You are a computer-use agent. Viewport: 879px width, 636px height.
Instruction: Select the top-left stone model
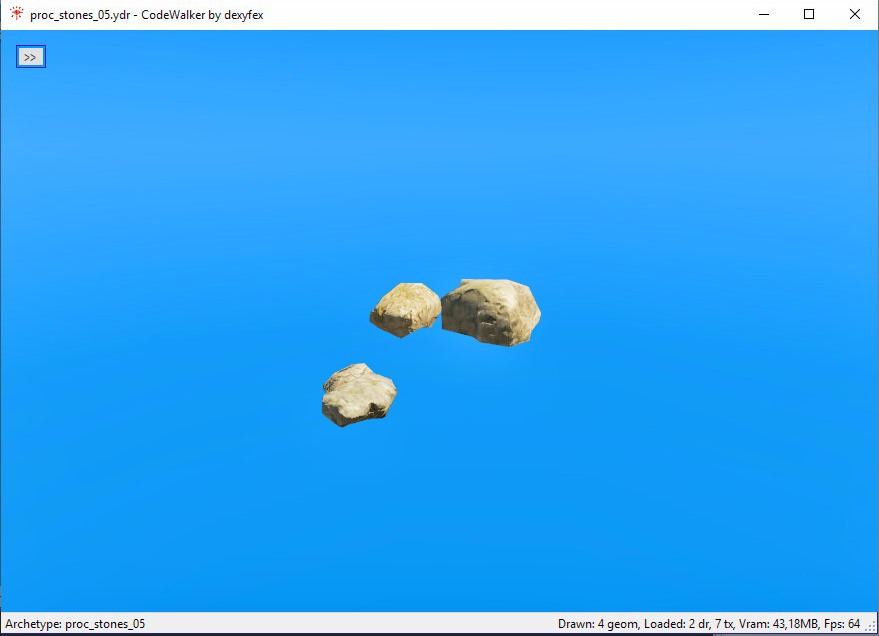[405, 309]
